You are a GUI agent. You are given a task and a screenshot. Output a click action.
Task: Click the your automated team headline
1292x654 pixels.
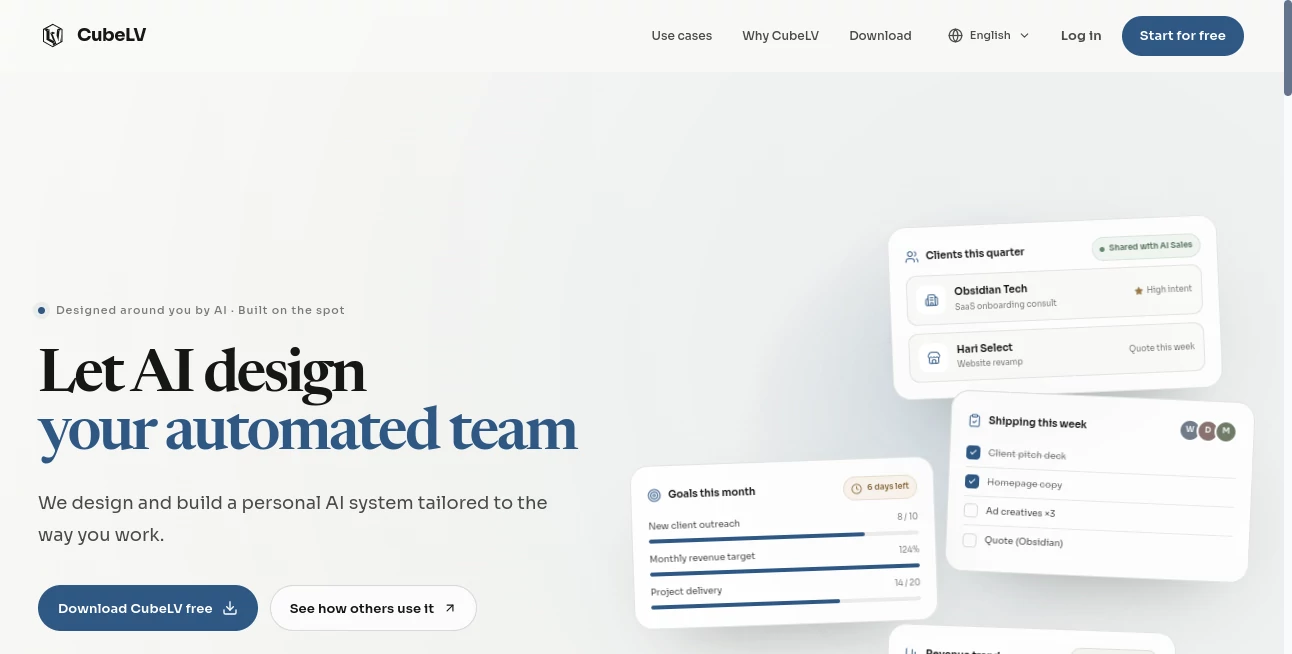(x=308, y=431)
